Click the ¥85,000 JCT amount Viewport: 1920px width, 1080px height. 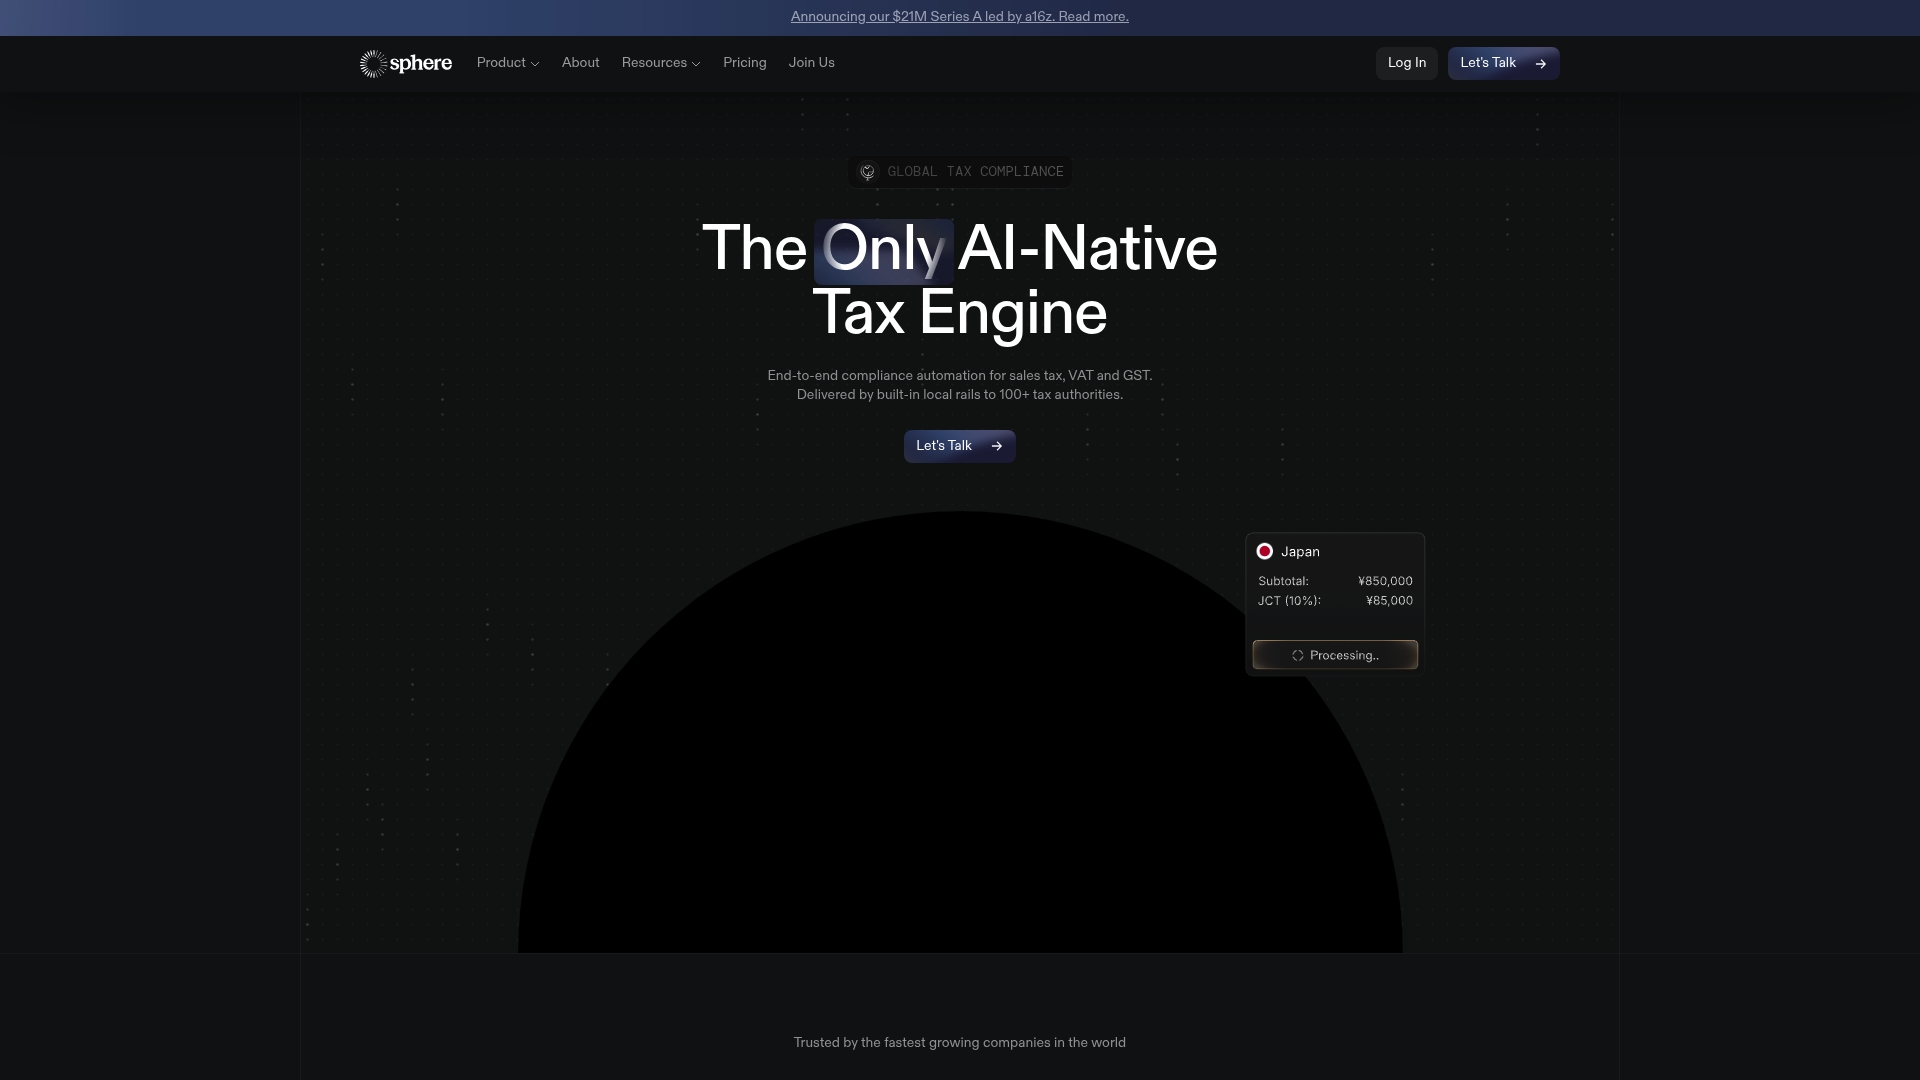[x=1389, y=601]
